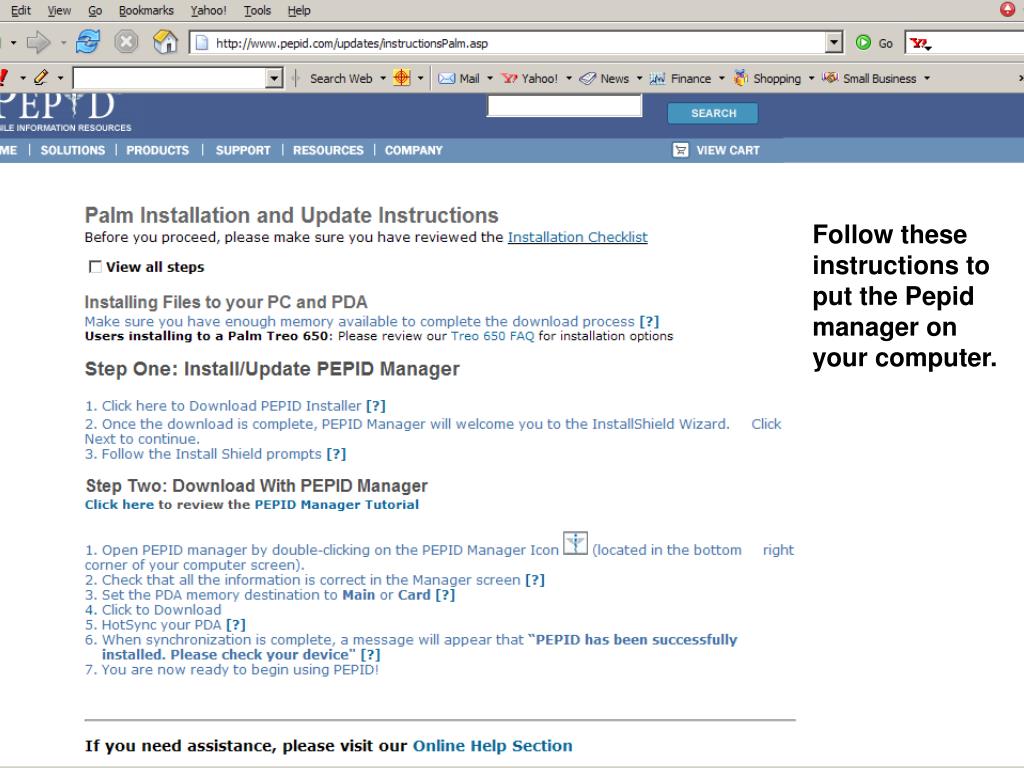Click the browser forward arrow
Viewport: 1024px width, 768px height.
tap(39, 43)
